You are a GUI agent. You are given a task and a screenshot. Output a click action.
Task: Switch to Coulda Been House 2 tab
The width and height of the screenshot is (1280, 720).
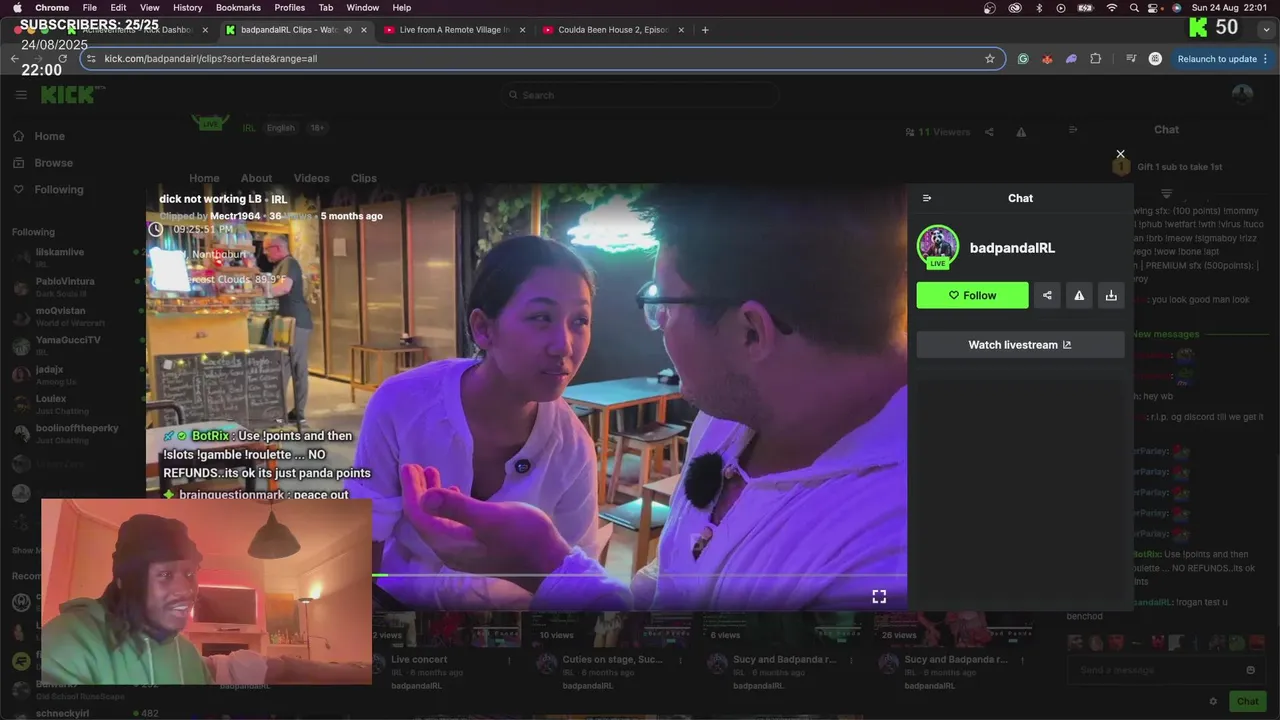coord(613,30)
